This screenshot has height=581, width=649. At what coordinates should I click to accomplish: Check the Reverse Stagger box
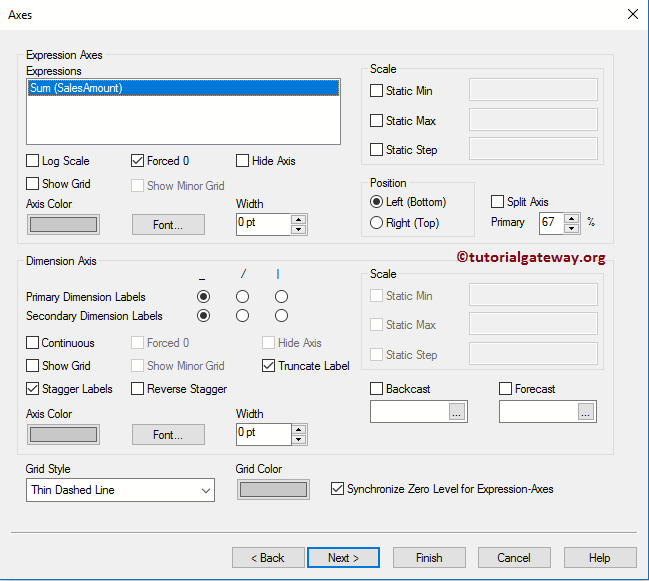(137, 389)
